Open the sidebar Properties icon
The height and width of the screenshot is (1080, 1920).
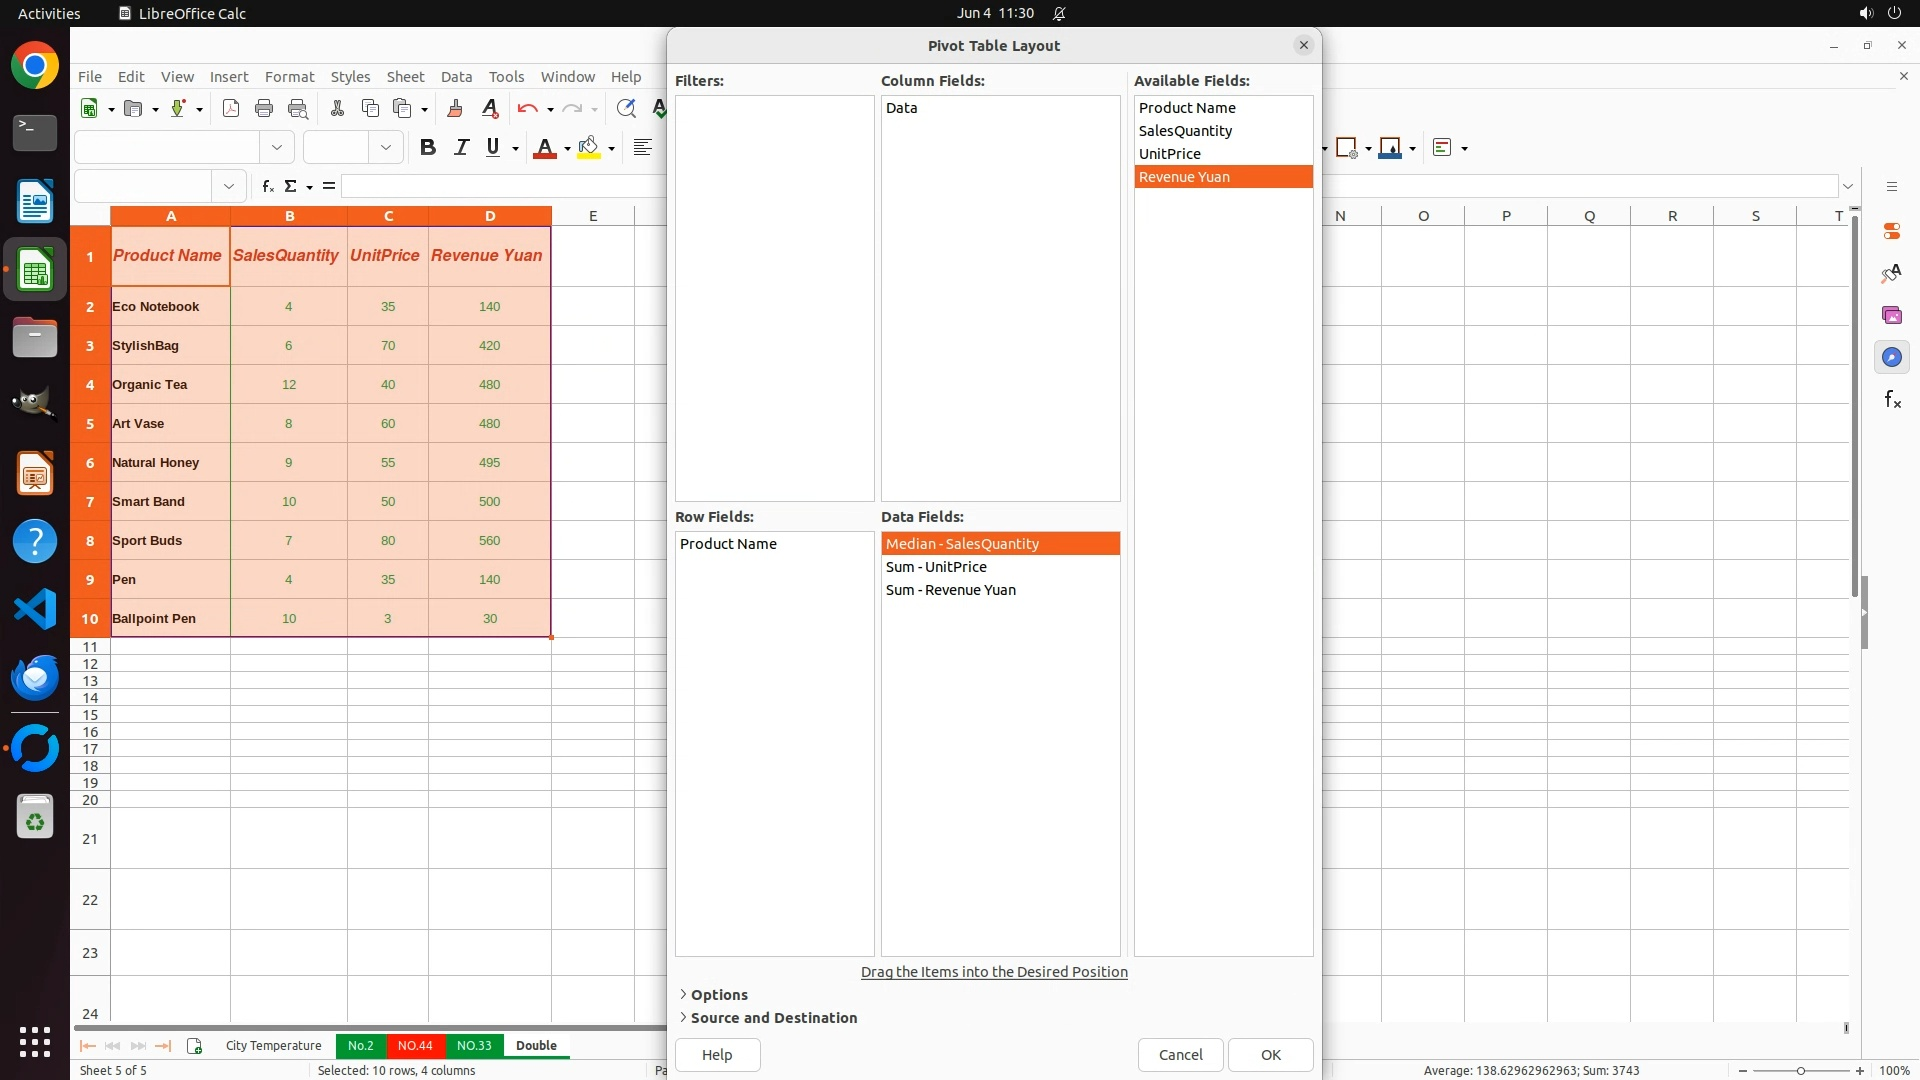point(1892,231)
